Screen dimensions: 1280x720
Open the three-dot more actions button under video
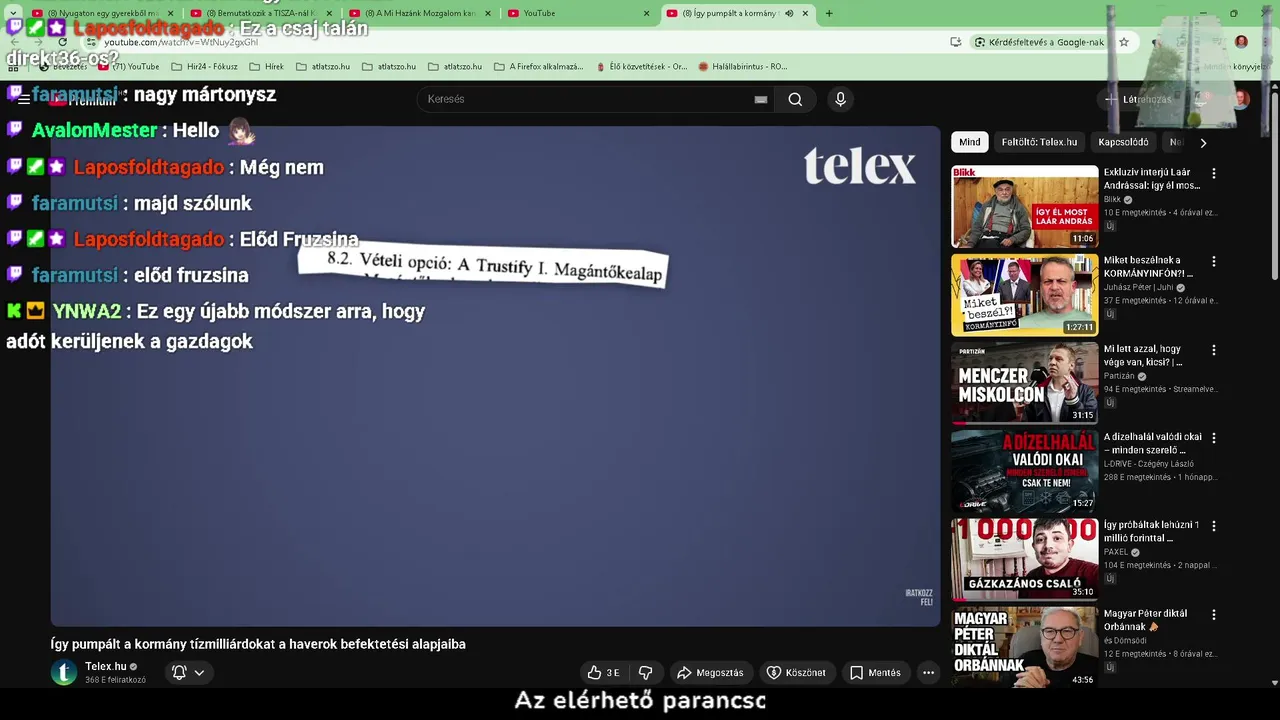(928, 673)
